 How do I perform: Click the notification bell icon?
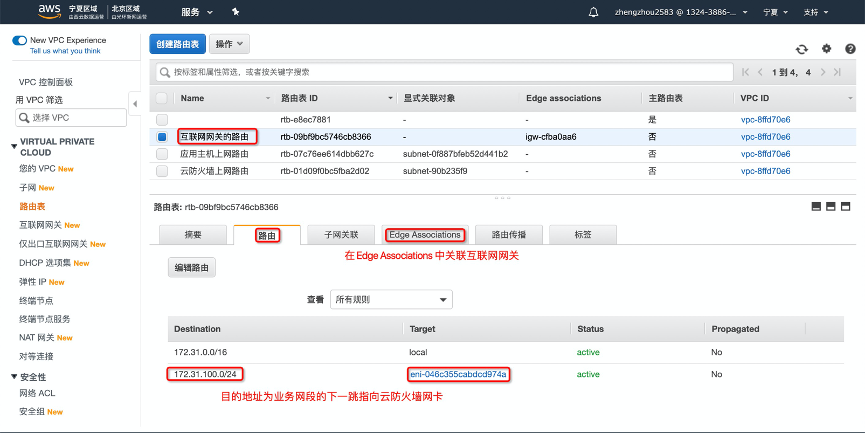594,12
